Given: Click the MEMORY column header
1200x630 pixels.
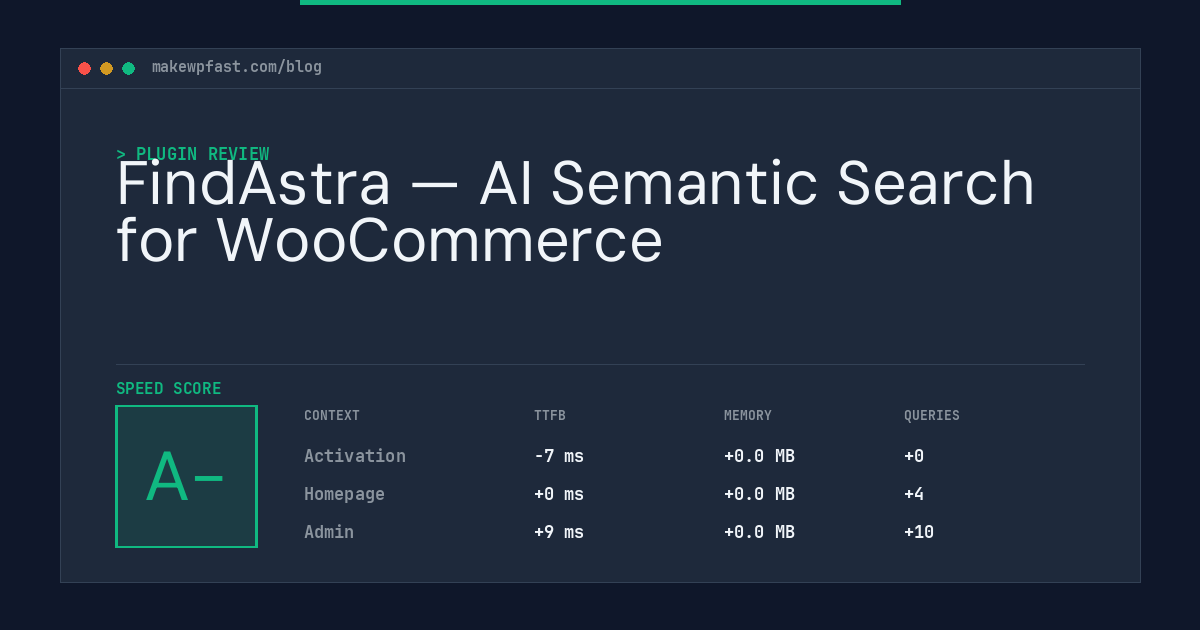Looking at the screenshot, I should (x=748, y=416).
